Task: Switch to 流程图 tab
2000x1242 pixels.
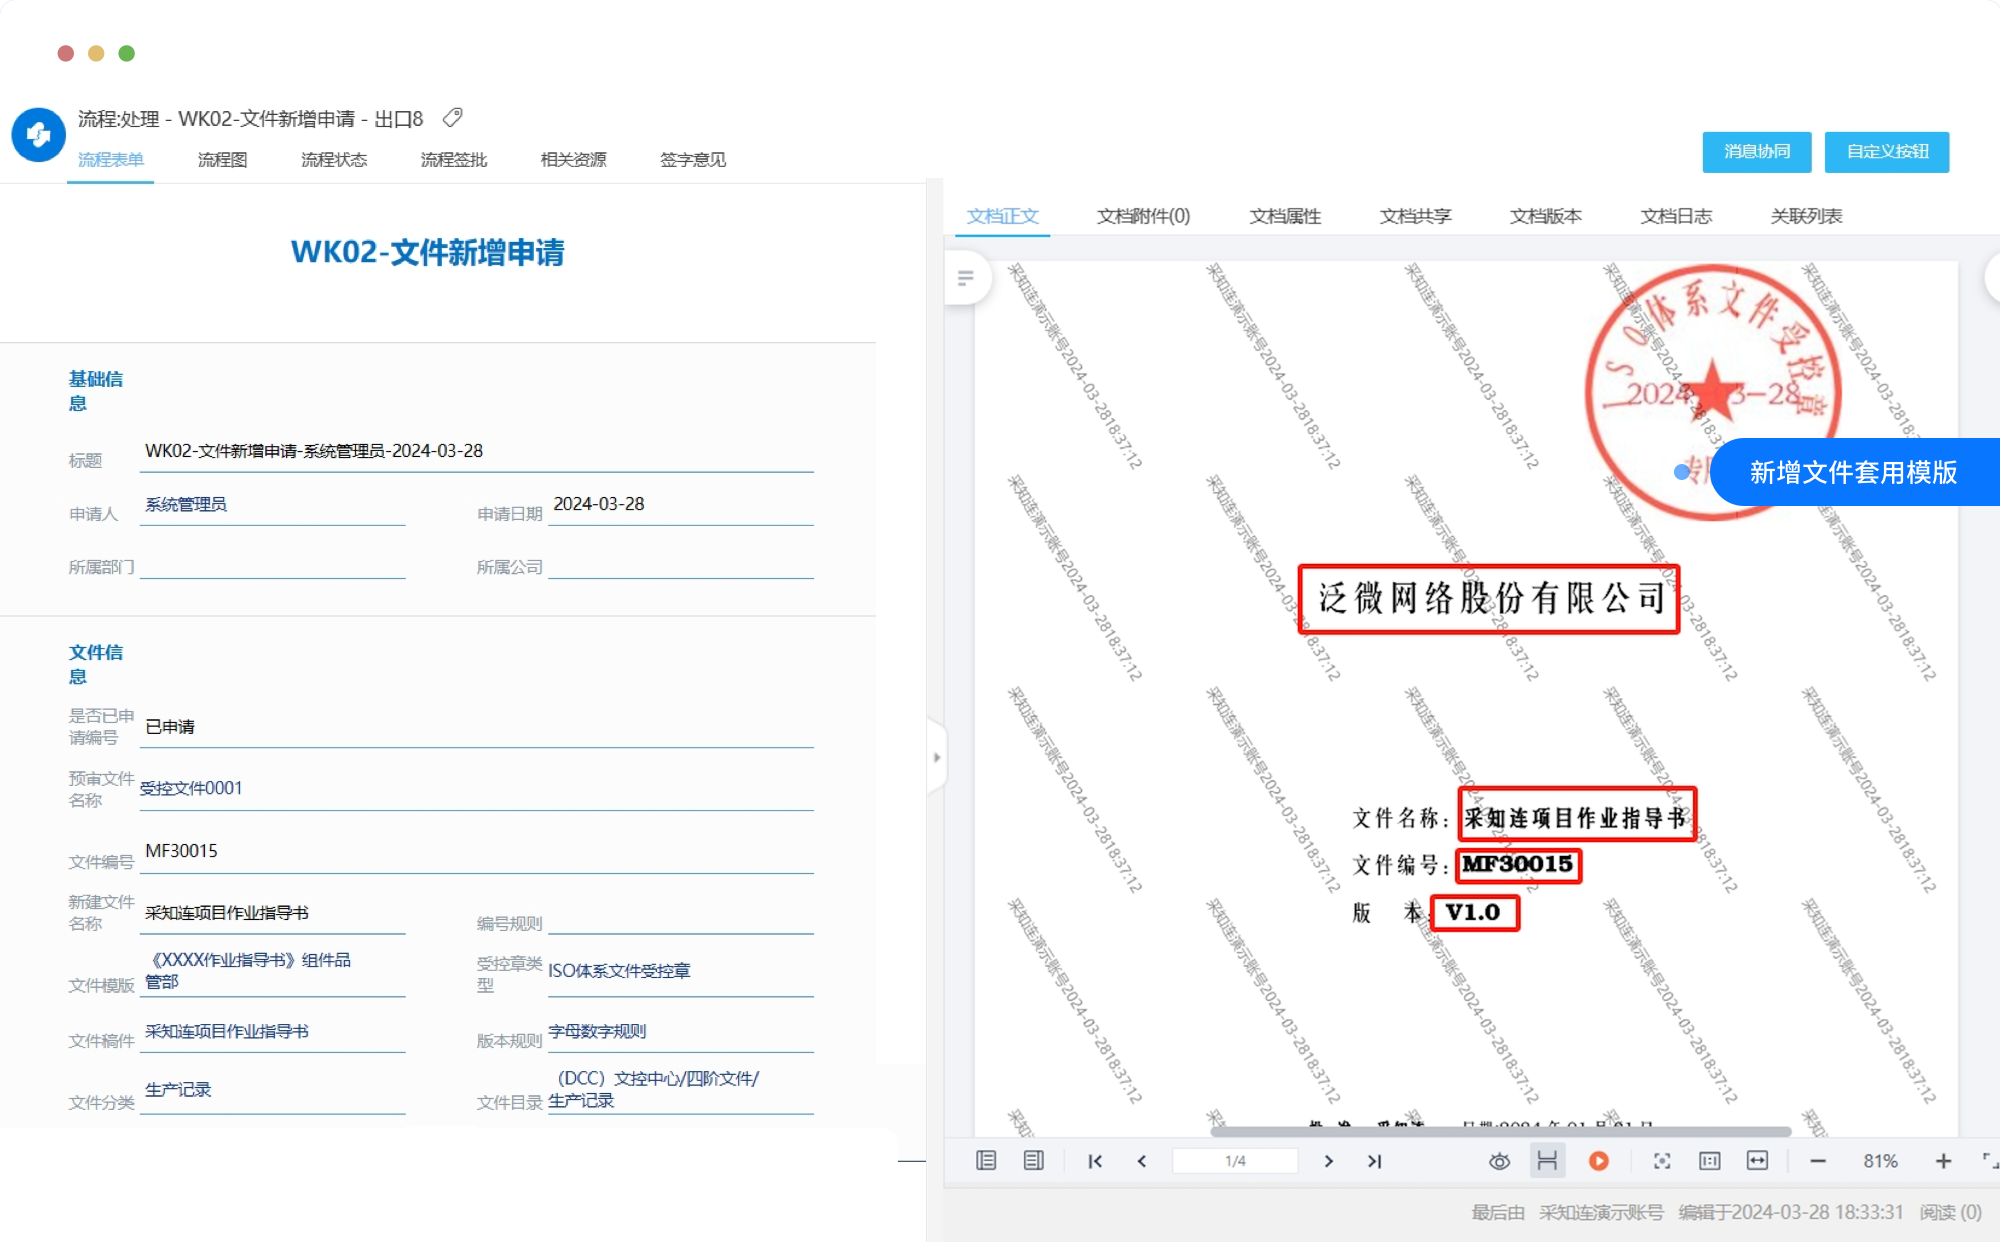Action: tap(222, 160)
